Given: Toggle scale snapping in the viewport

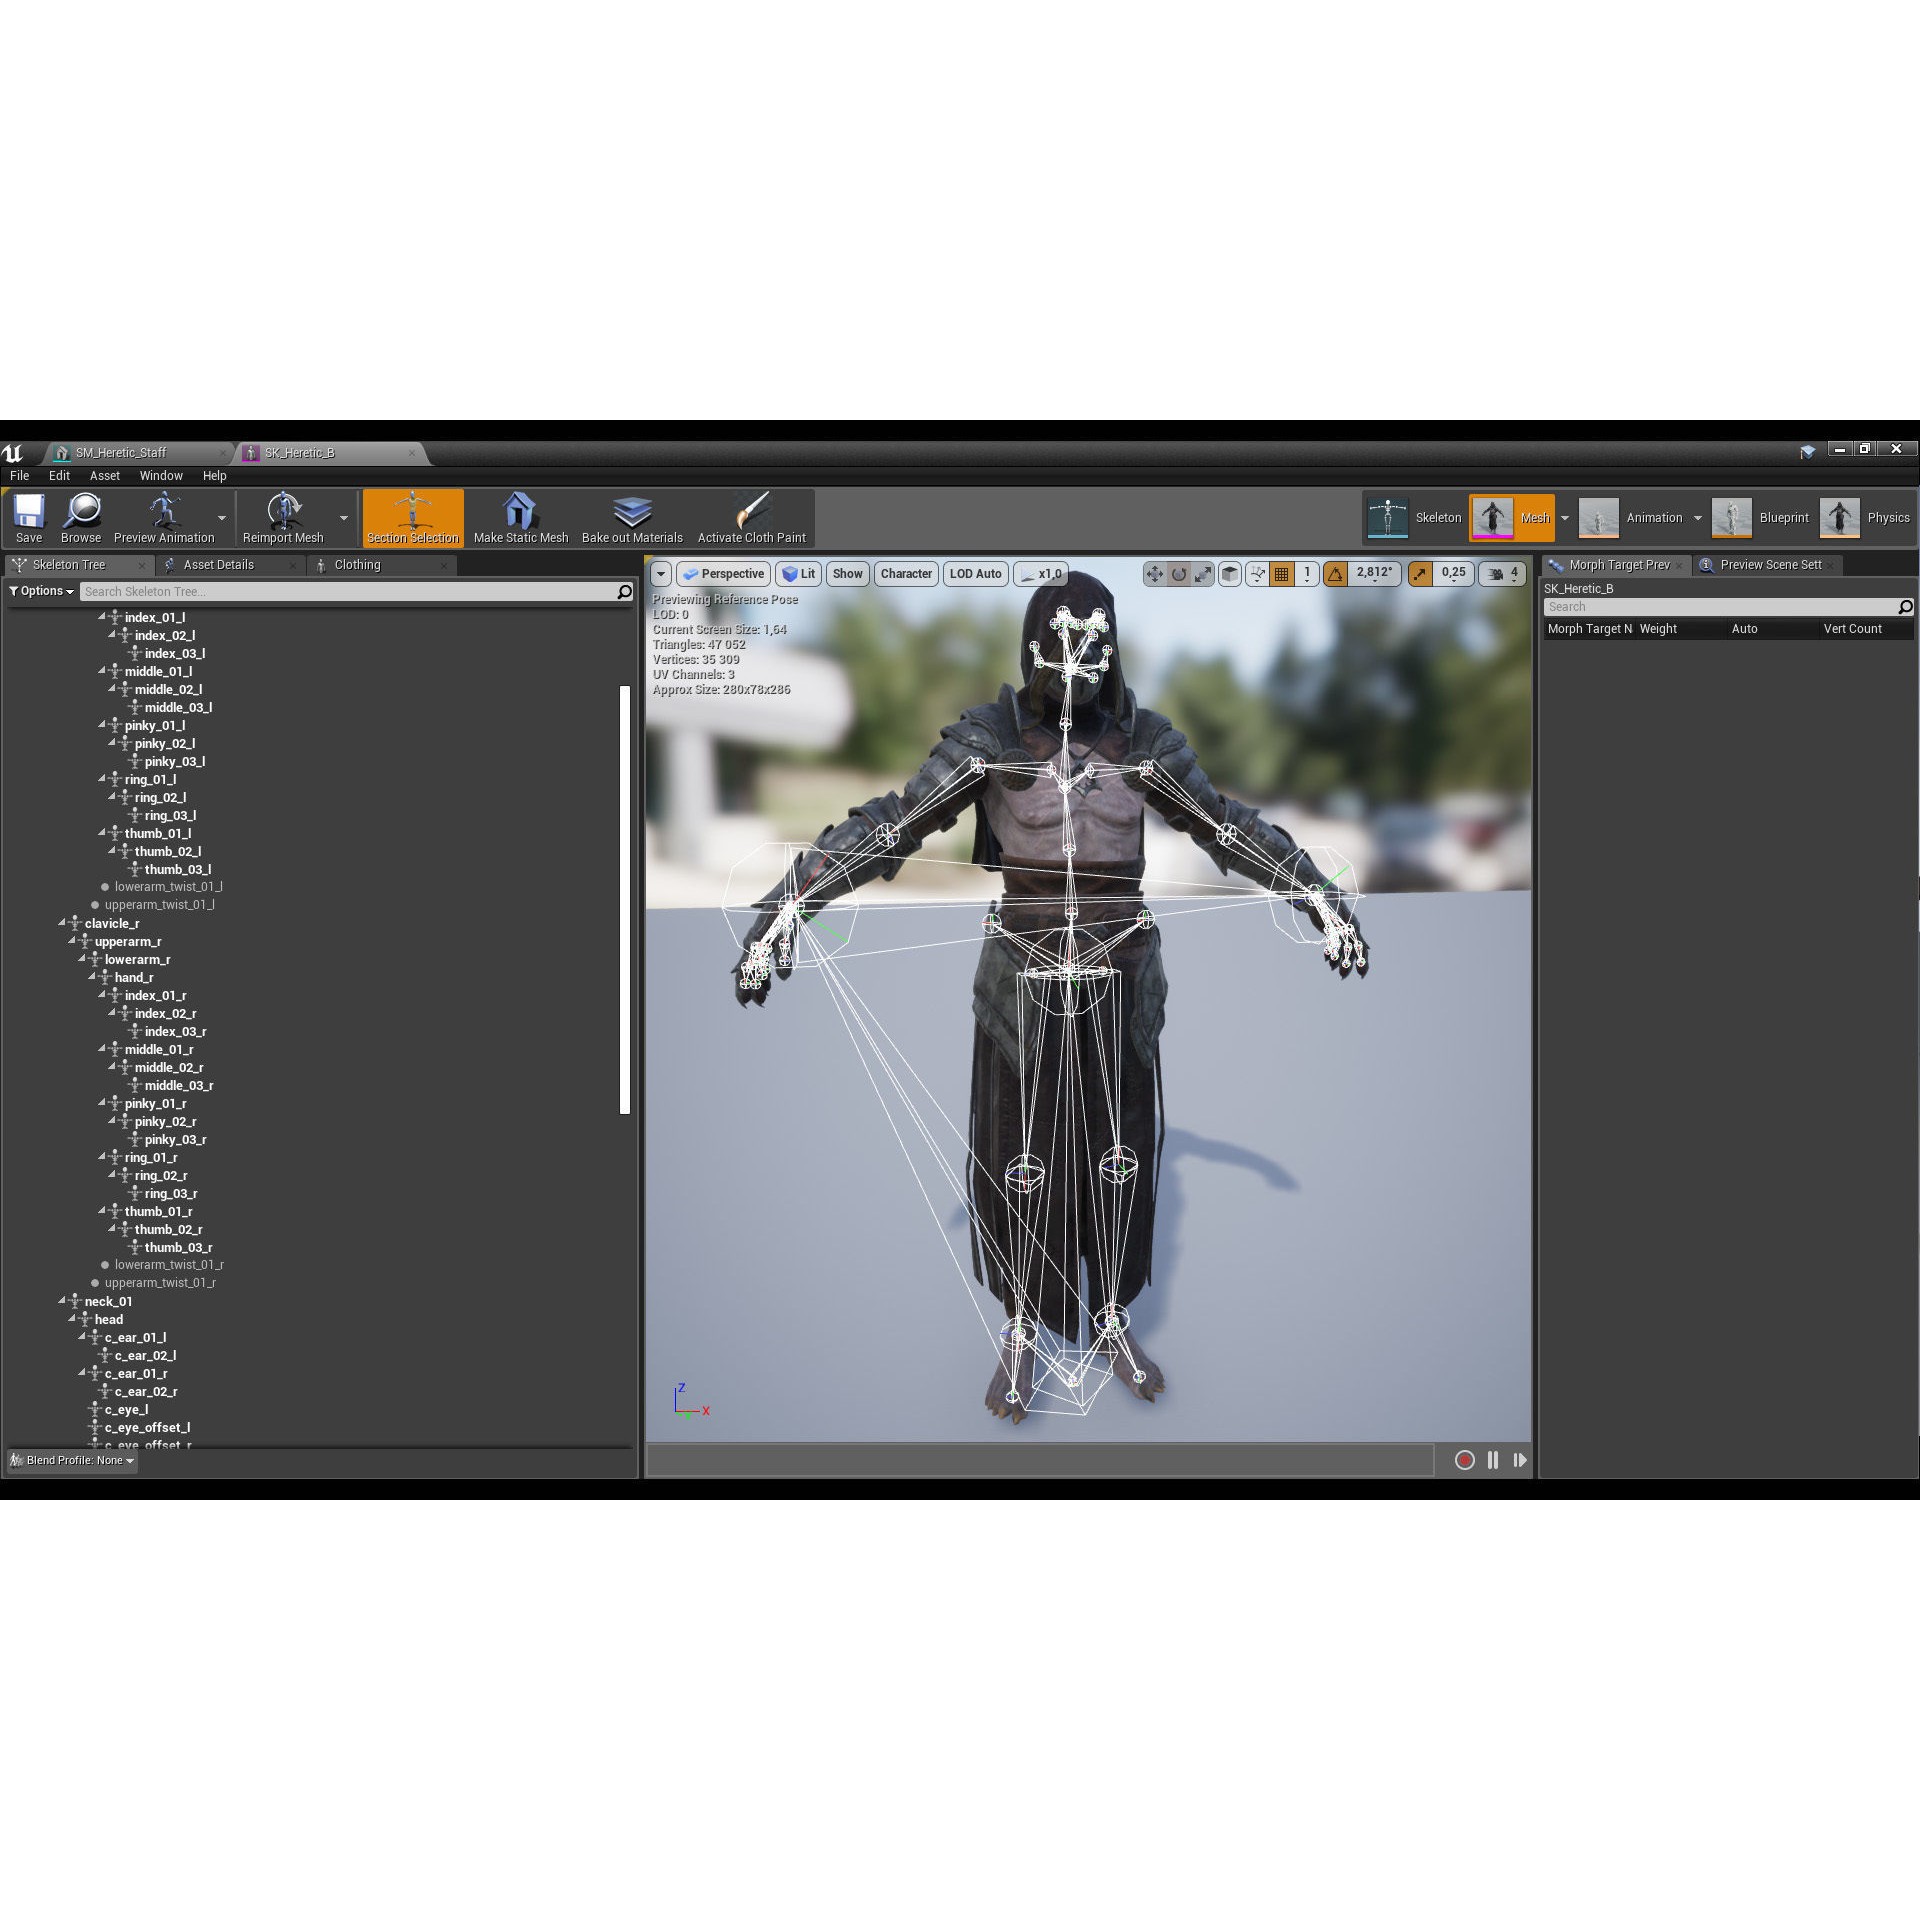Looking at the screenshot, I should point(1418,574).
